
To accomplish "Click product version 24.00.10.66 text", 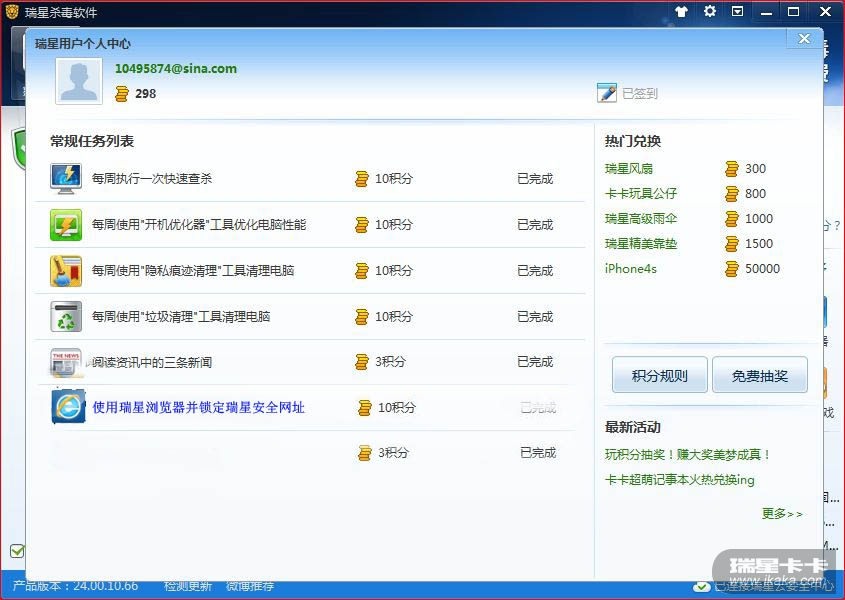I will [x=75, y=586].
